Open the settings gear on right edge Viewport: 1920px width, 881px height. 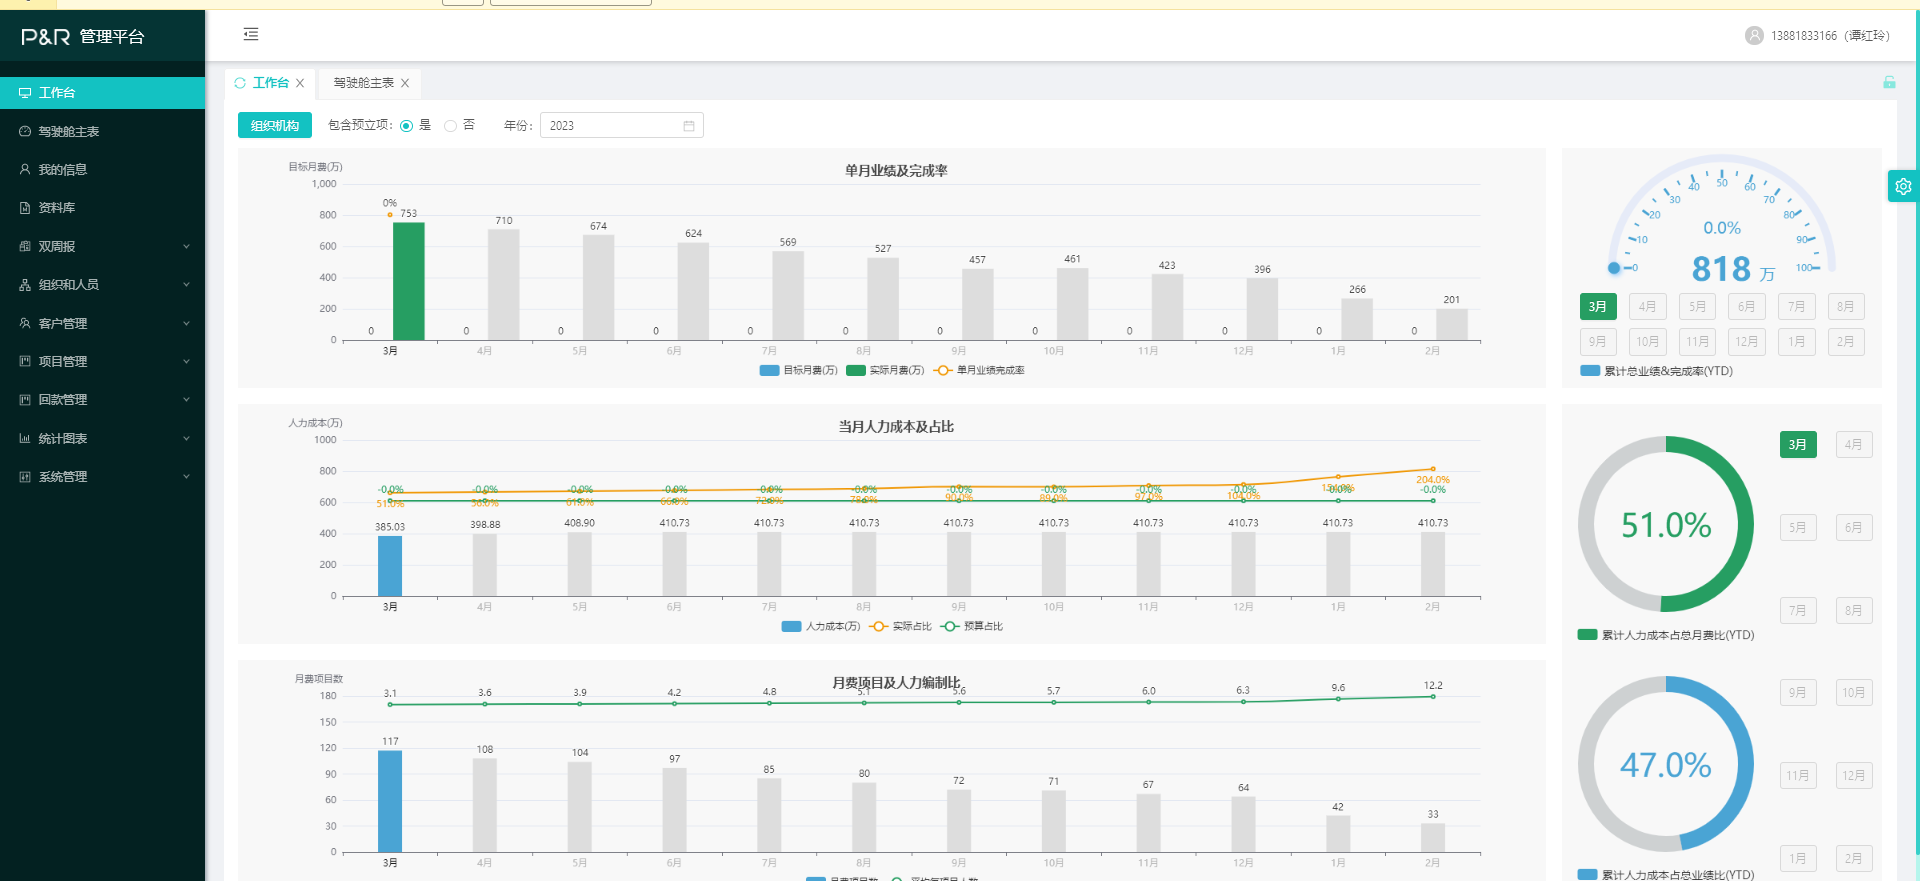(1903, 186)
